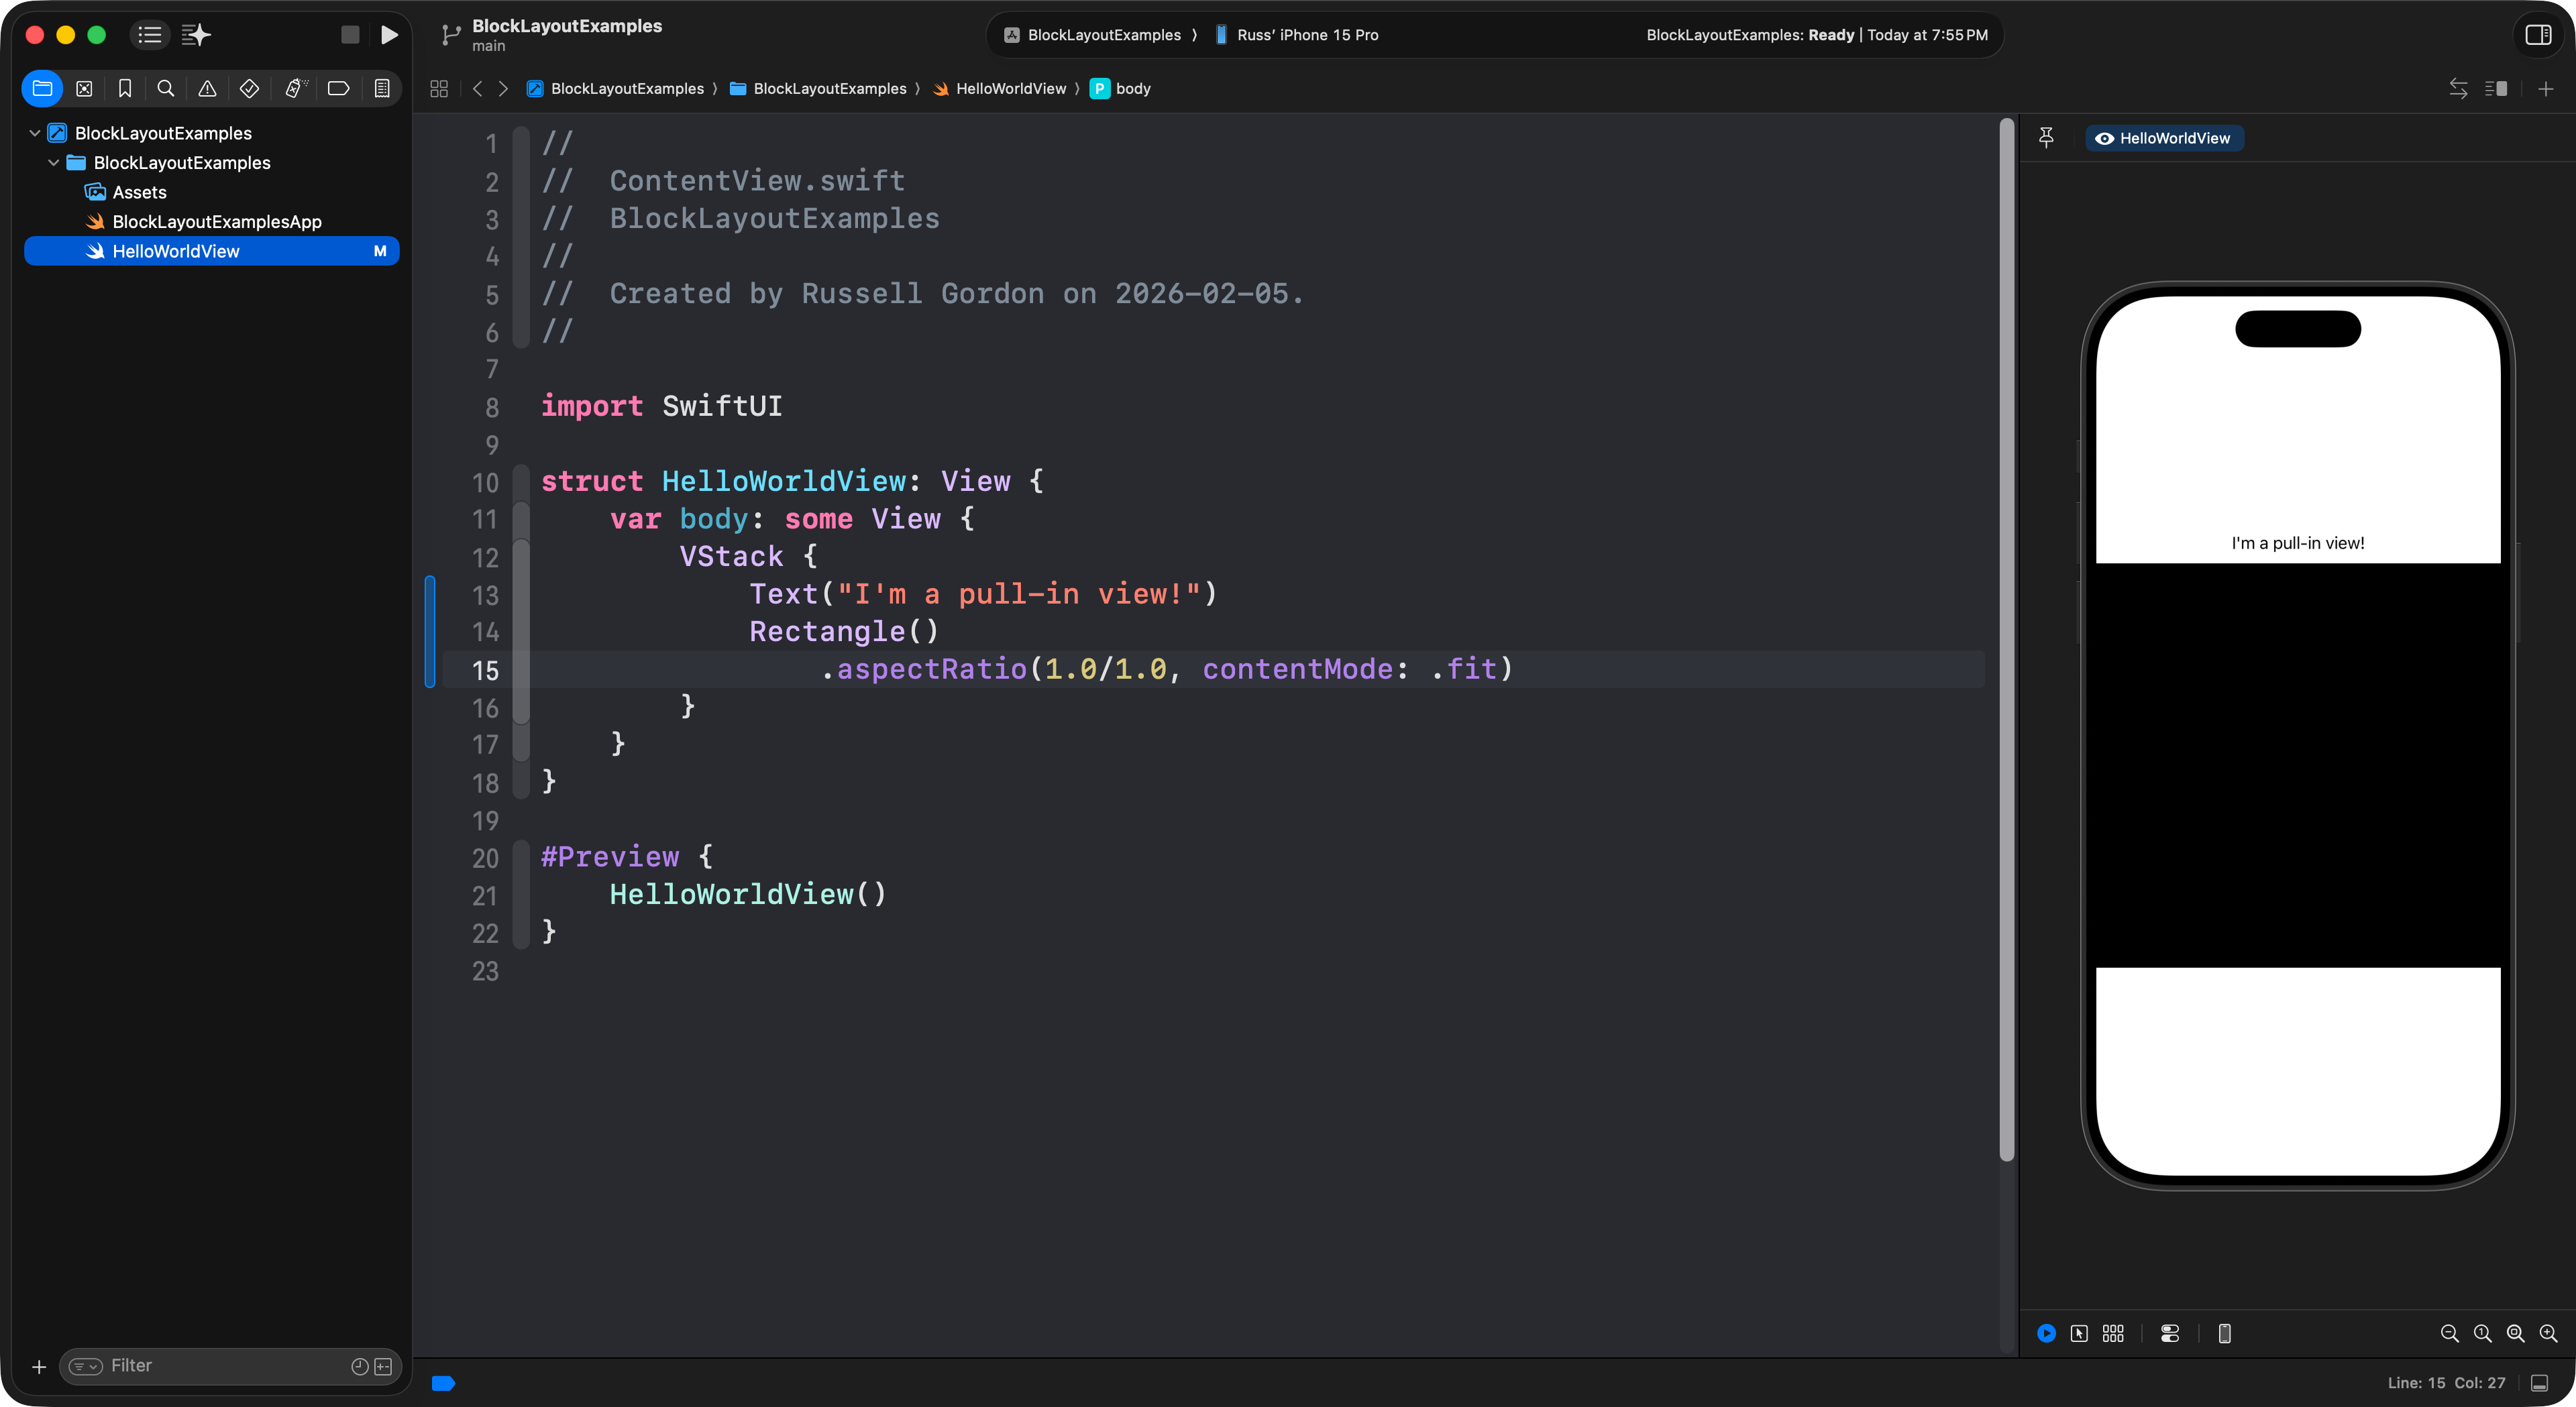Pin the HelloWorldView preview
The width and height of the screenshot is (2576, 1407).
coord(2046,138)
